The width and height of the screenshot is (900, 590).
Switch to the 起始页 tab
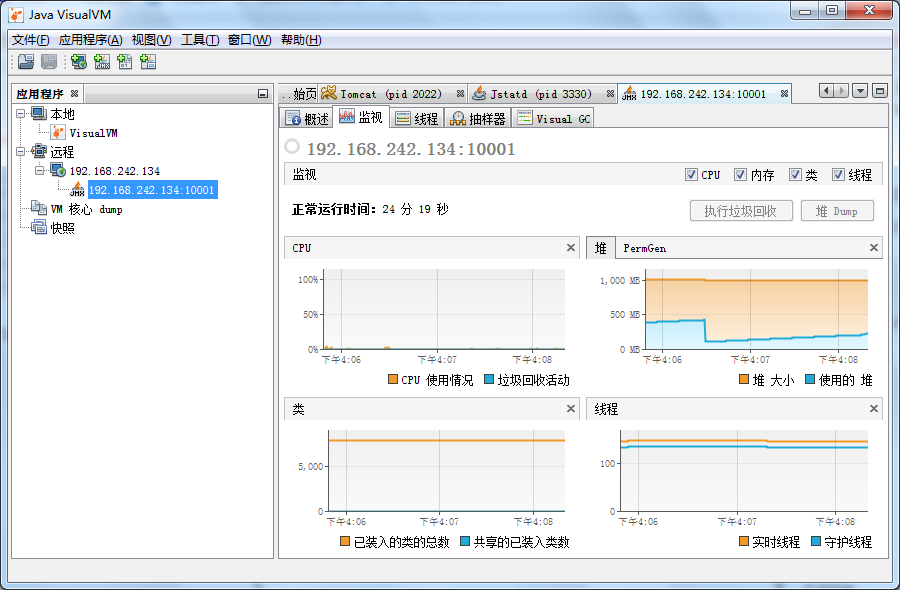298,94
